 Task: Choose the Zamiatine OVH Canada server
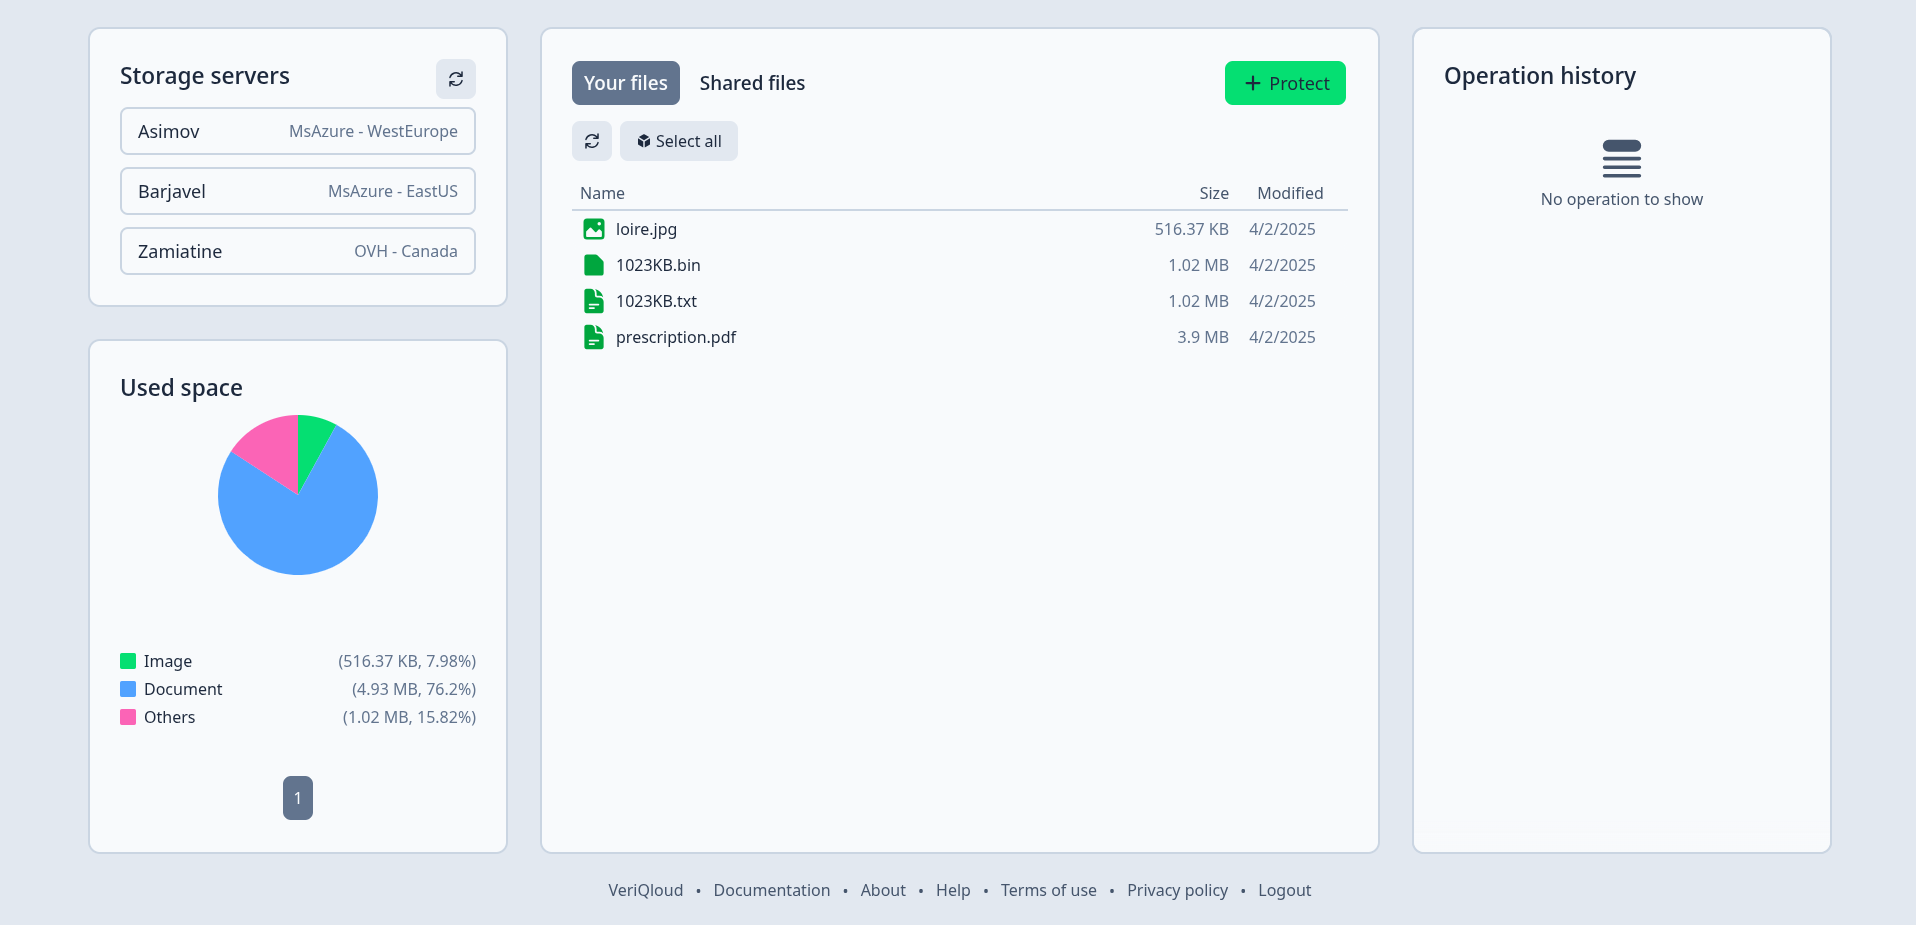pyautogui.click(x=297, y=251)
